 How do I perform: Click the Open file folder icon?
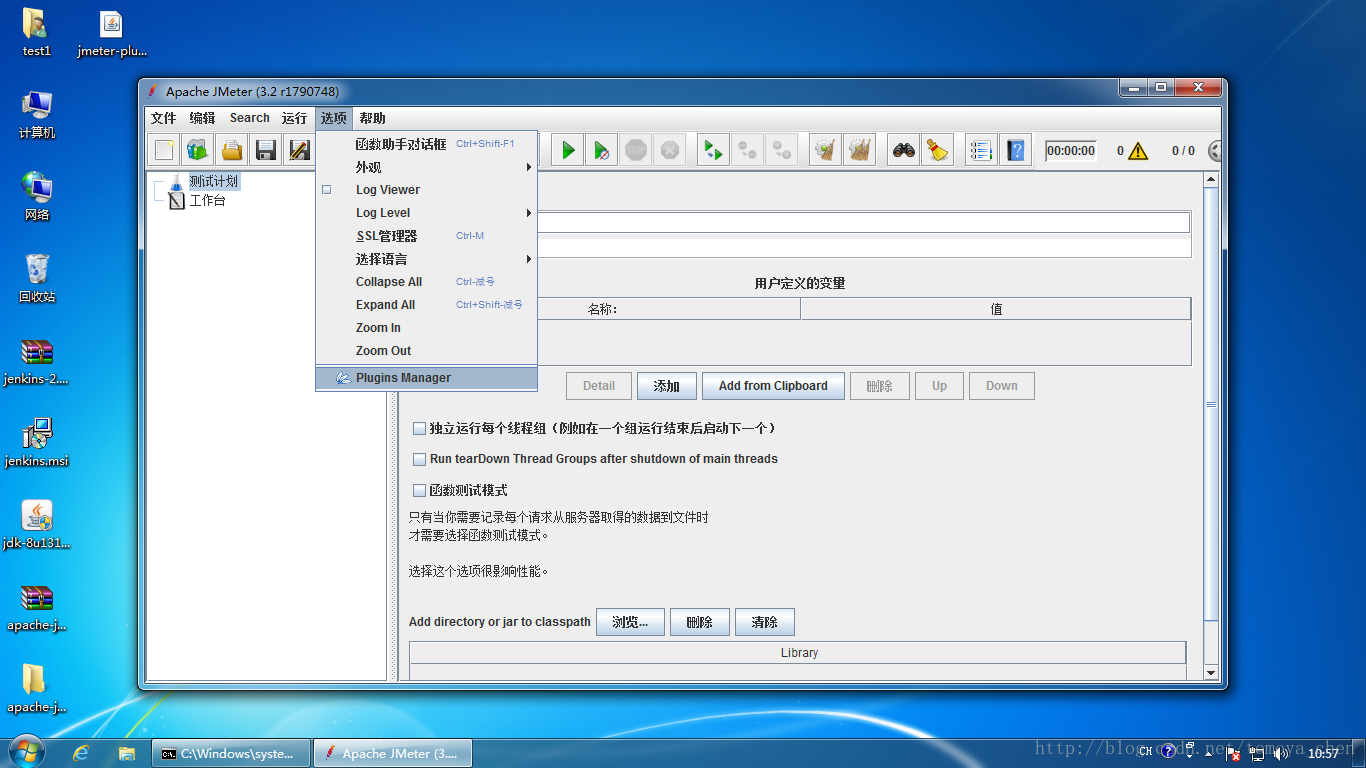(x=232, y=150)
